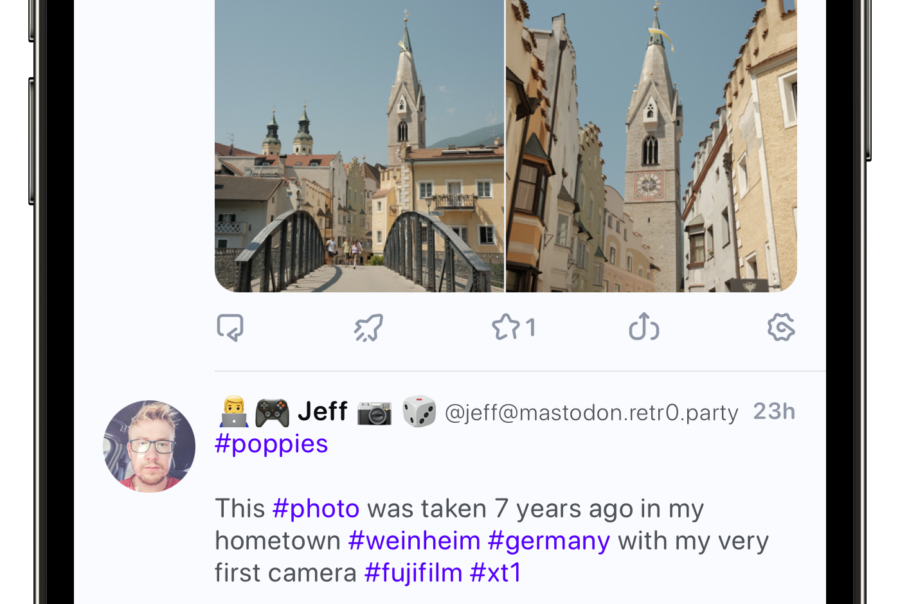The image size is (900, 604).
Task: Follow the #weinheim hashtag link
Action: pyautogui.click(x=414, y=541)
